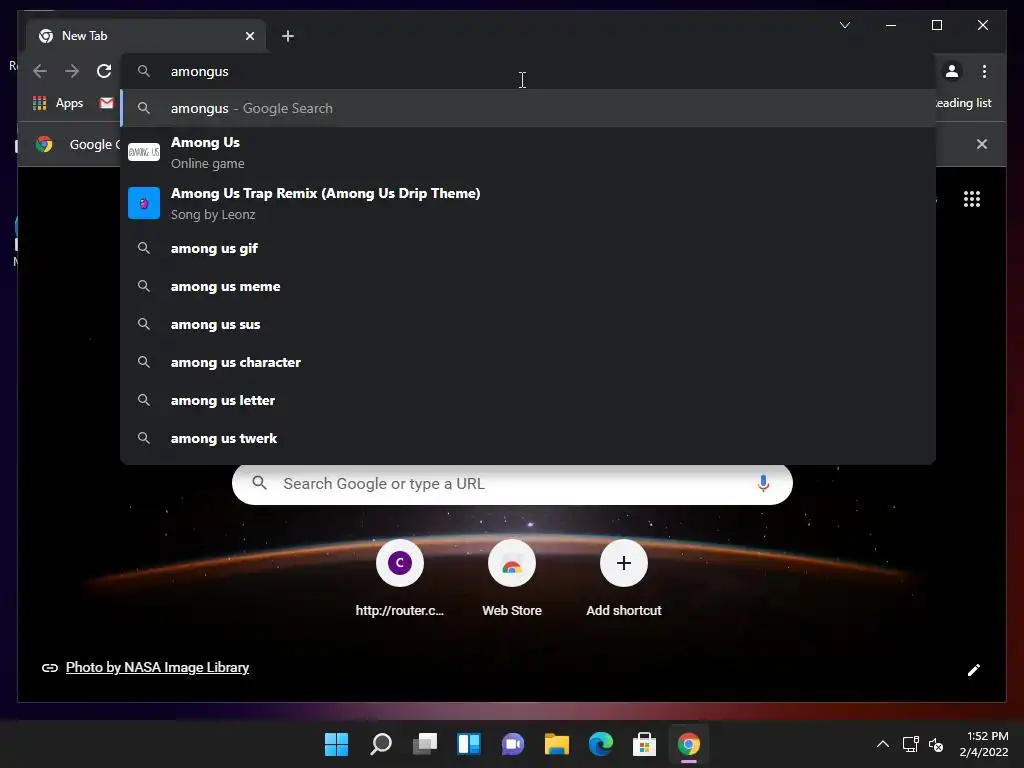Select the among us gif suggestion

[528, 248]
